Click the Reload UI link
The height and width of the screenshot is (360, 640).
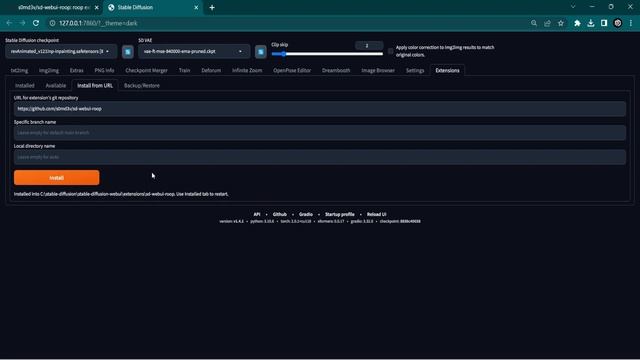tap(376, 214)
